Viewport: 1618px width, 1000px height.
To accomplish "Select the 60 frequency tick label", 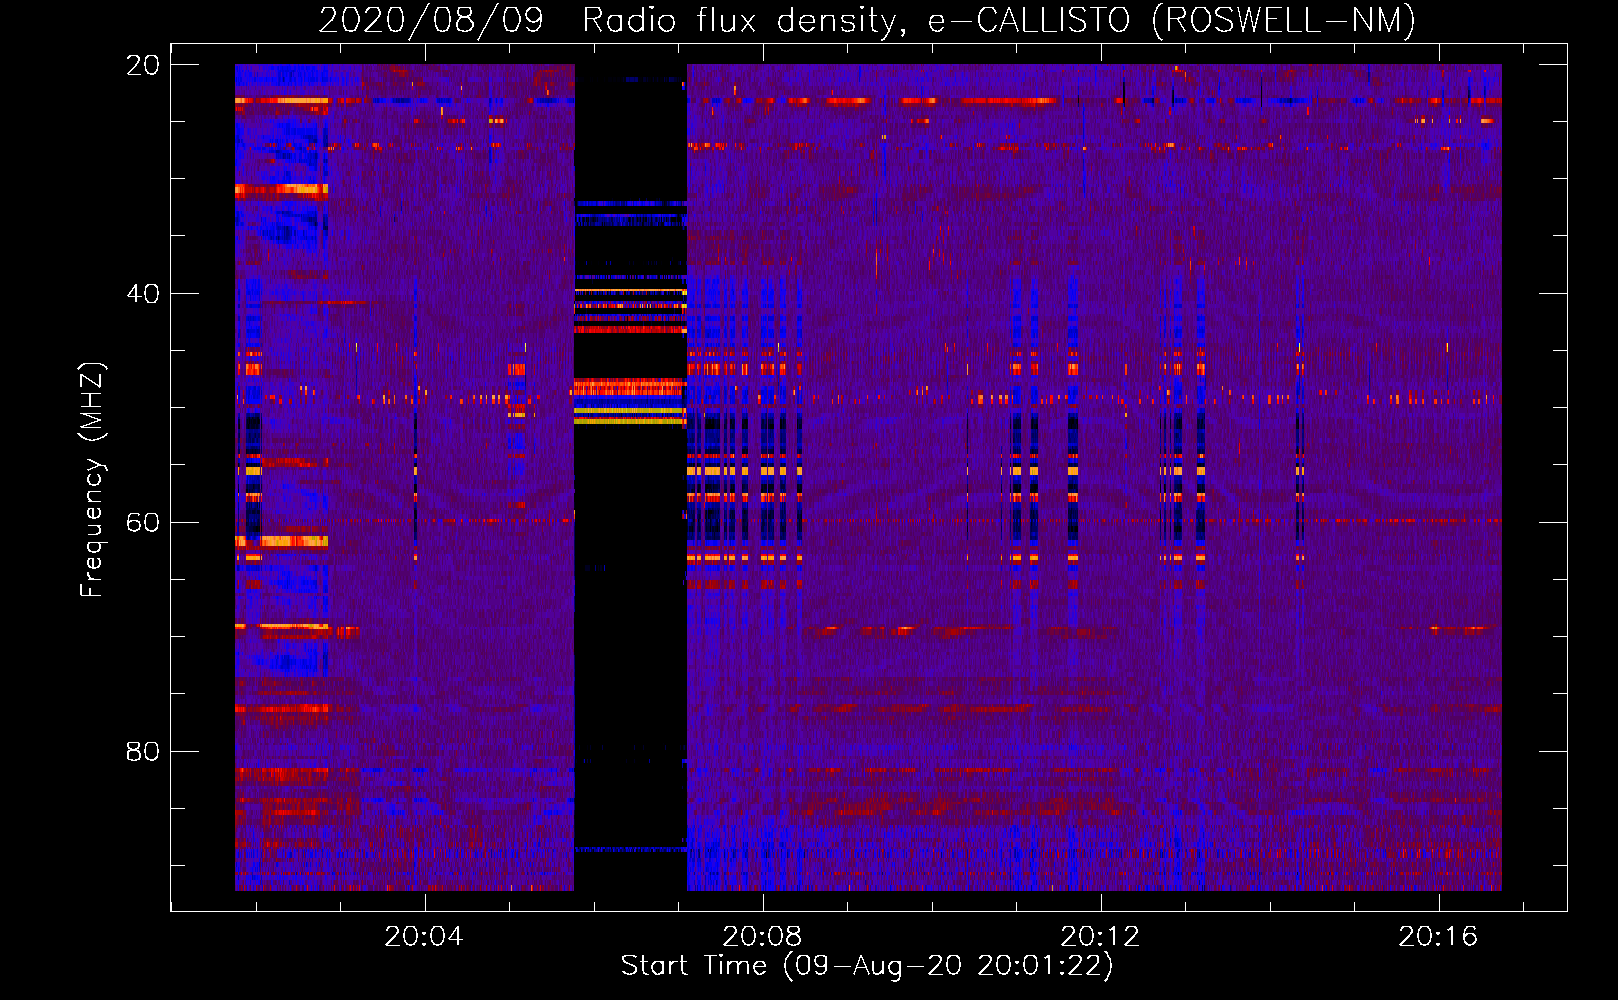I will [143, 523].
